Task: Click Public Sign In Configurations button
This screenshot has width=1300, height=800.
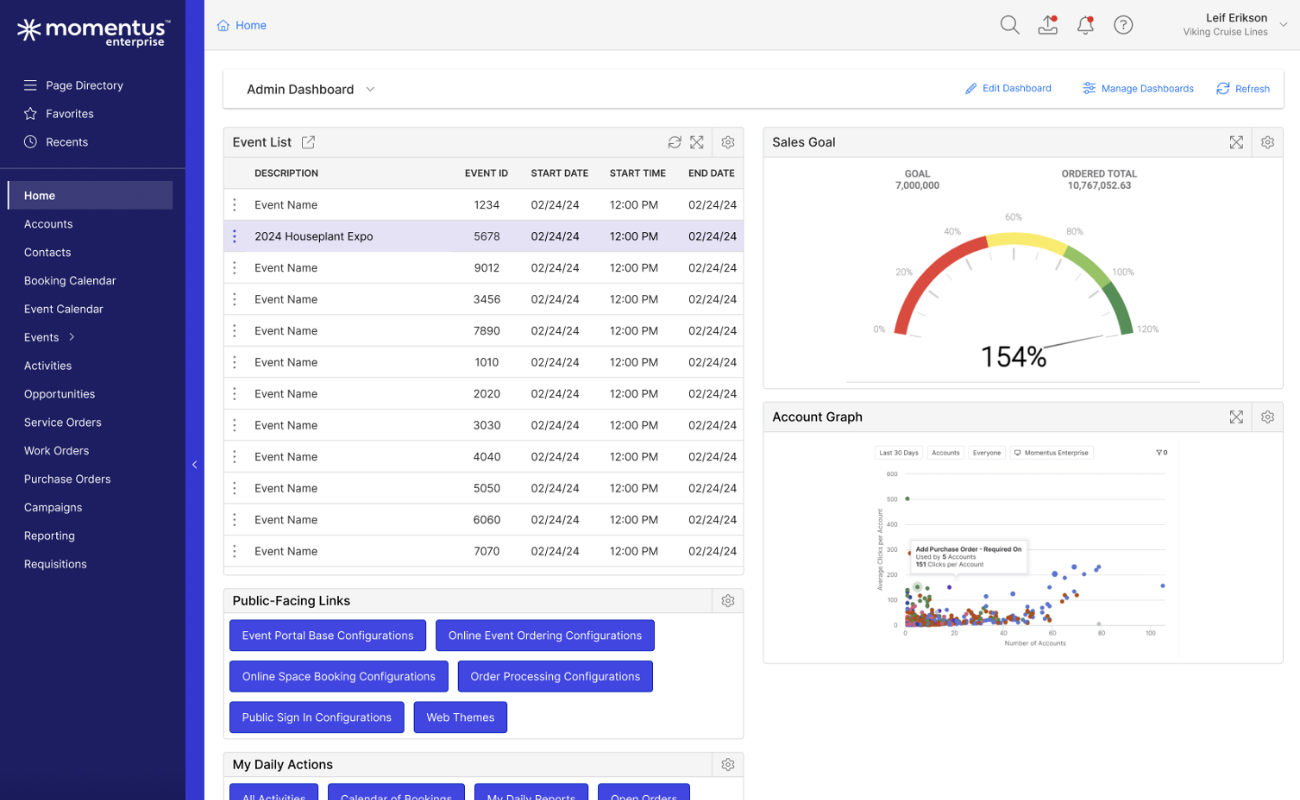Action: (x=317, y=717)
